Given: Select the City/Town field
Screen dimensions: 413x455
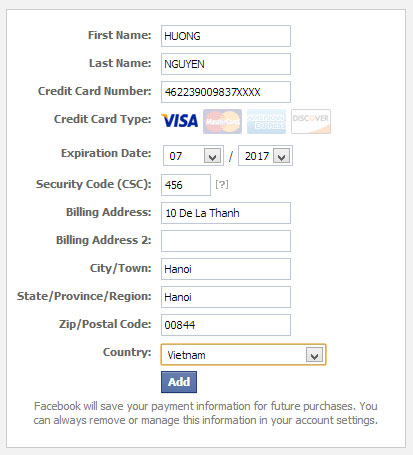Looking at the screenshot, I should point(226,269).
